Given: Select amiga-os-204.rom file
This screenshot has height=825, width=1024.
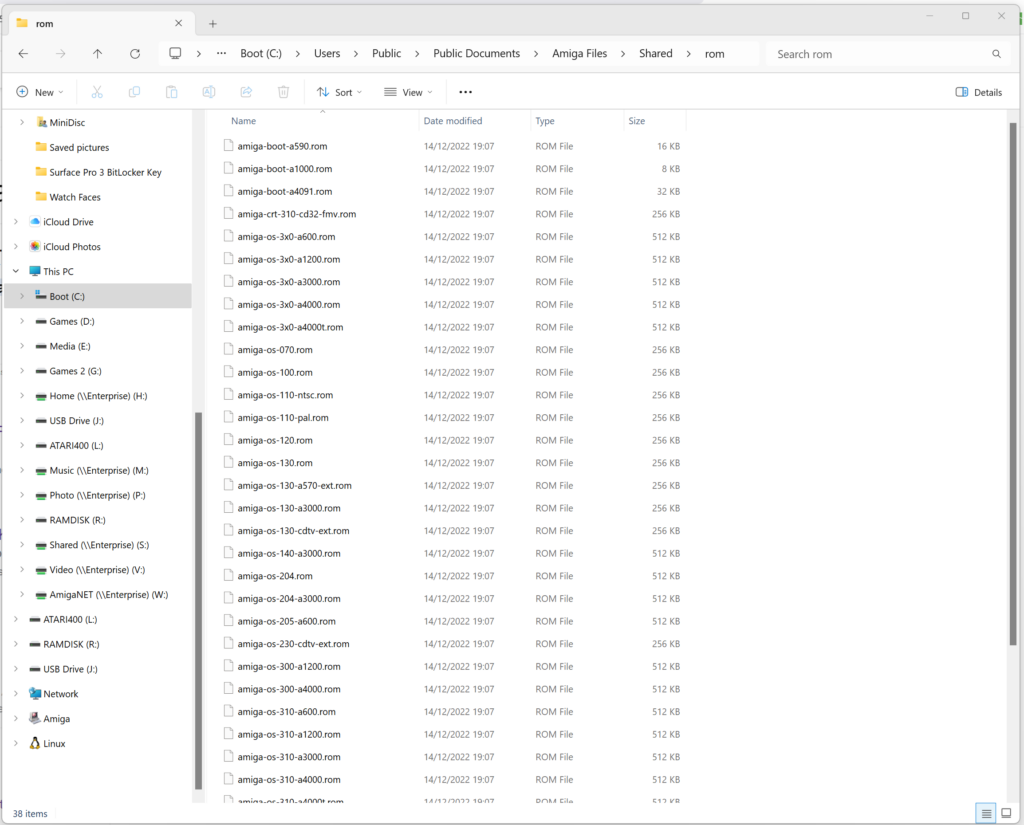Looking at the screenshot, I should [x=275, y=575].
